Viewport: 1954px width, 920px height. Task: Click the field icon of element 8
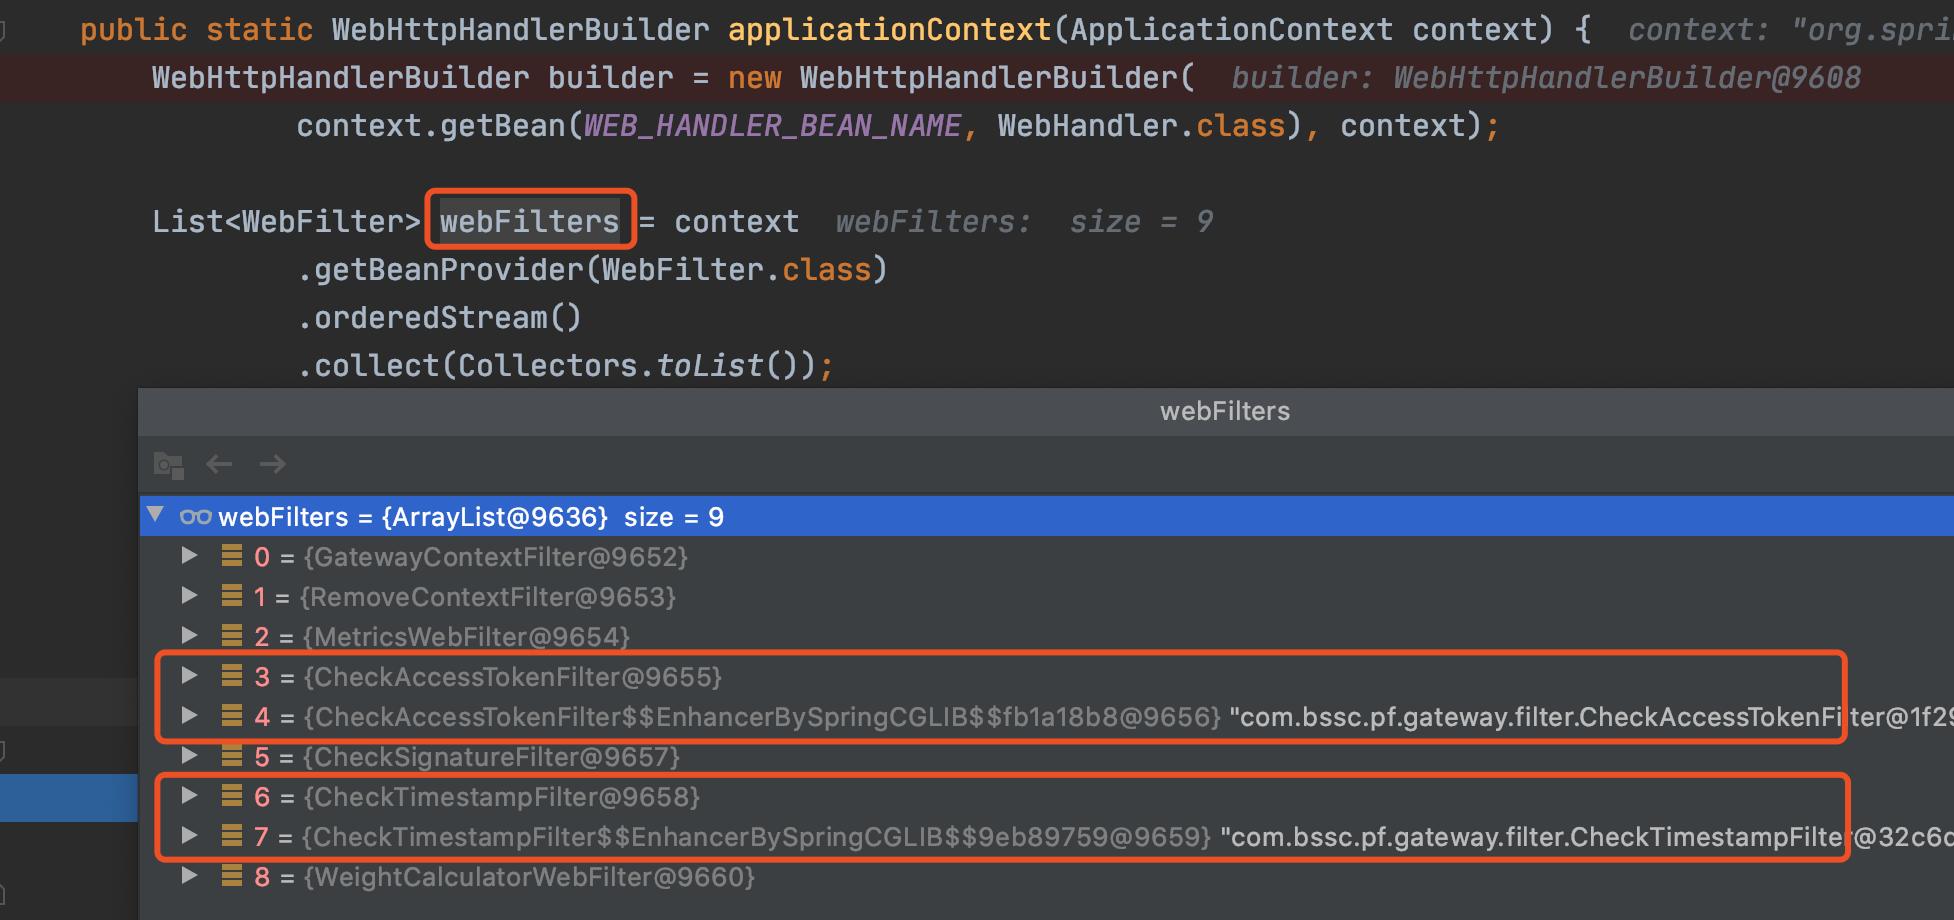232,876
